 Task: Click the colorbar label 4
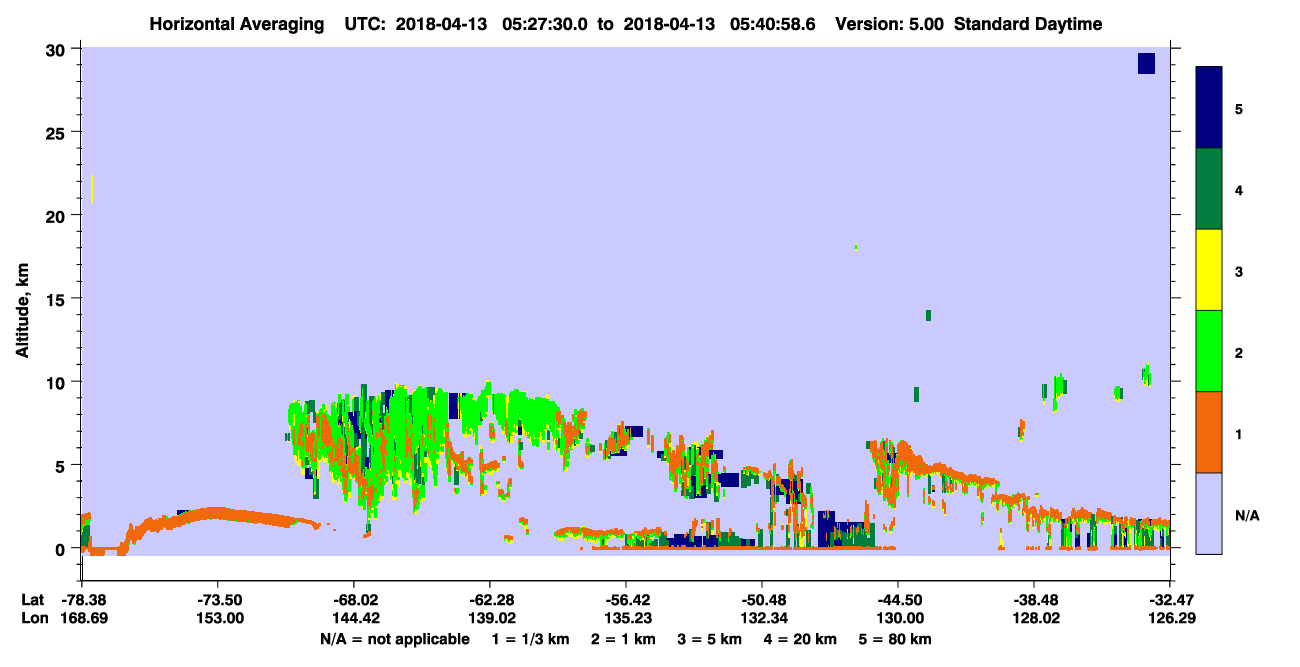[1239, 189]
